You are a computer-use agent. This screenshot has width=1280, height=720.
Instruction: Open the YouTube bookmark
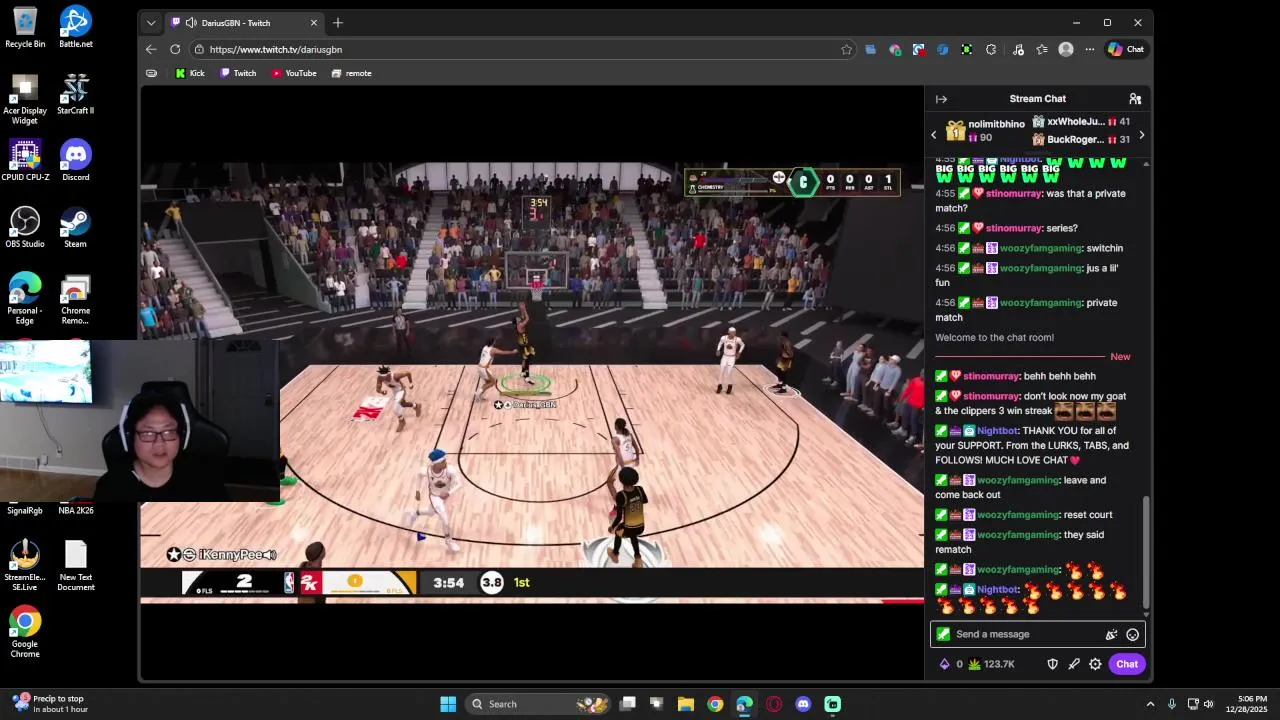click(294, 73)
